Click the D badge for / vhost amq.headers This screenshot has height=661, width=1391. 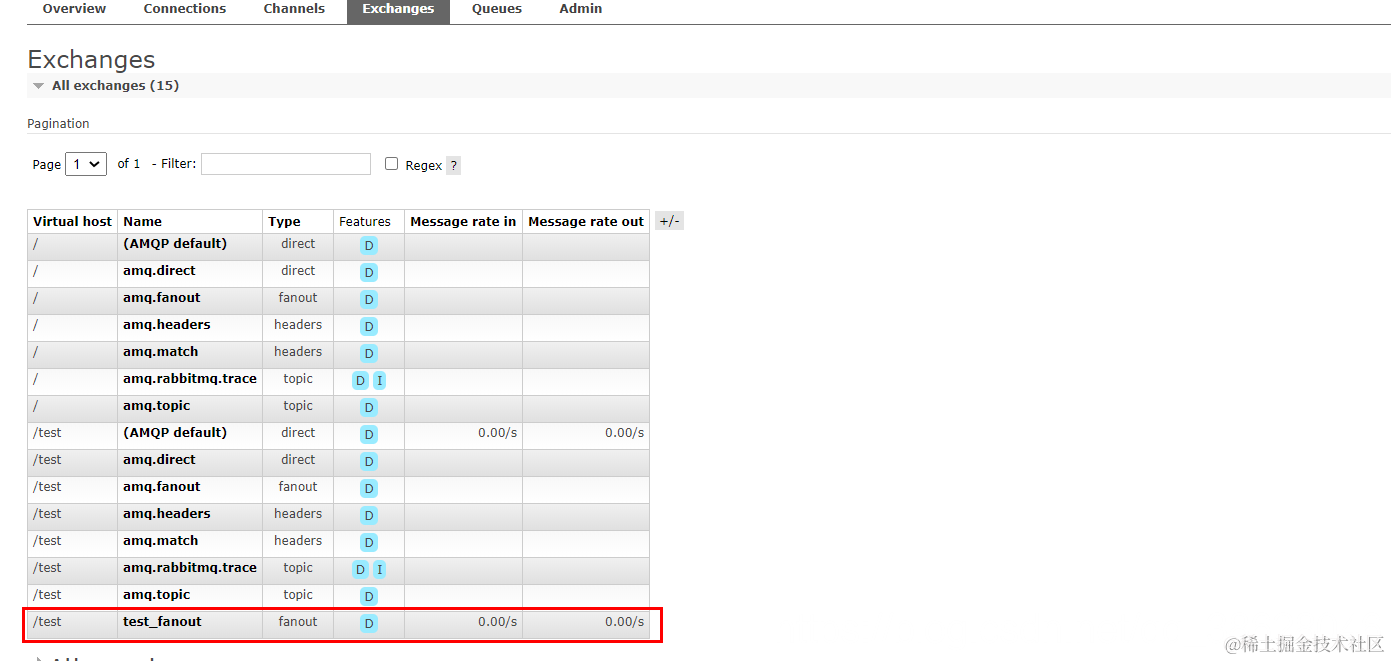(x=369, y=327)
